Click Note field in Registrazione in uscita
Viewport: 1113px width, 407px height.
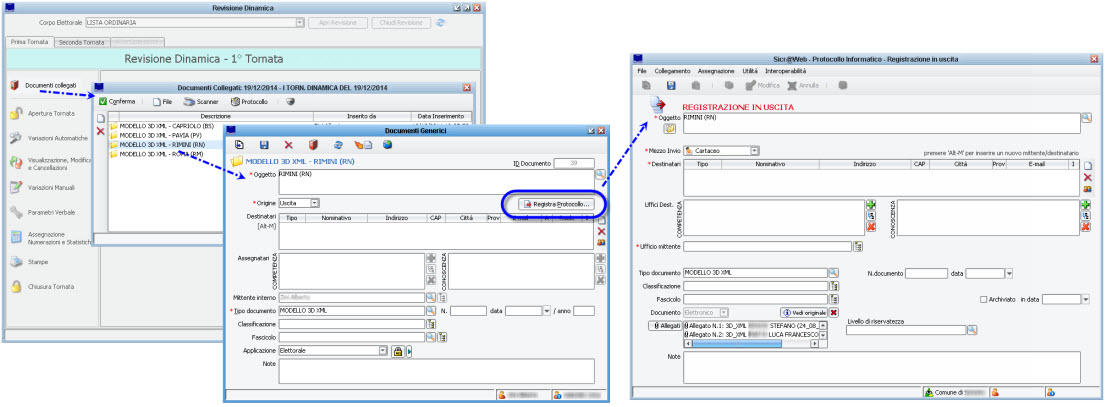pyautogui.click(x=882, y=367)
